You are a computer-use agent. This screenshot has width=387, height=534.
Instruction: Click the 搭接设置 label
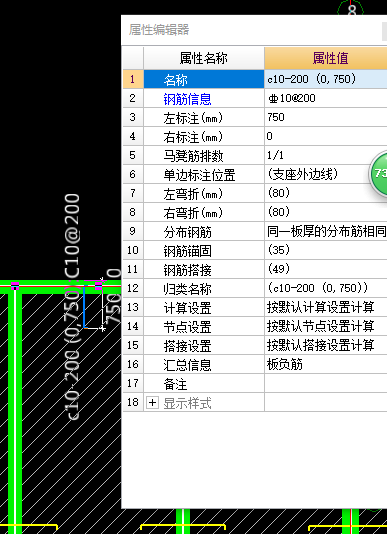(187, 347)
